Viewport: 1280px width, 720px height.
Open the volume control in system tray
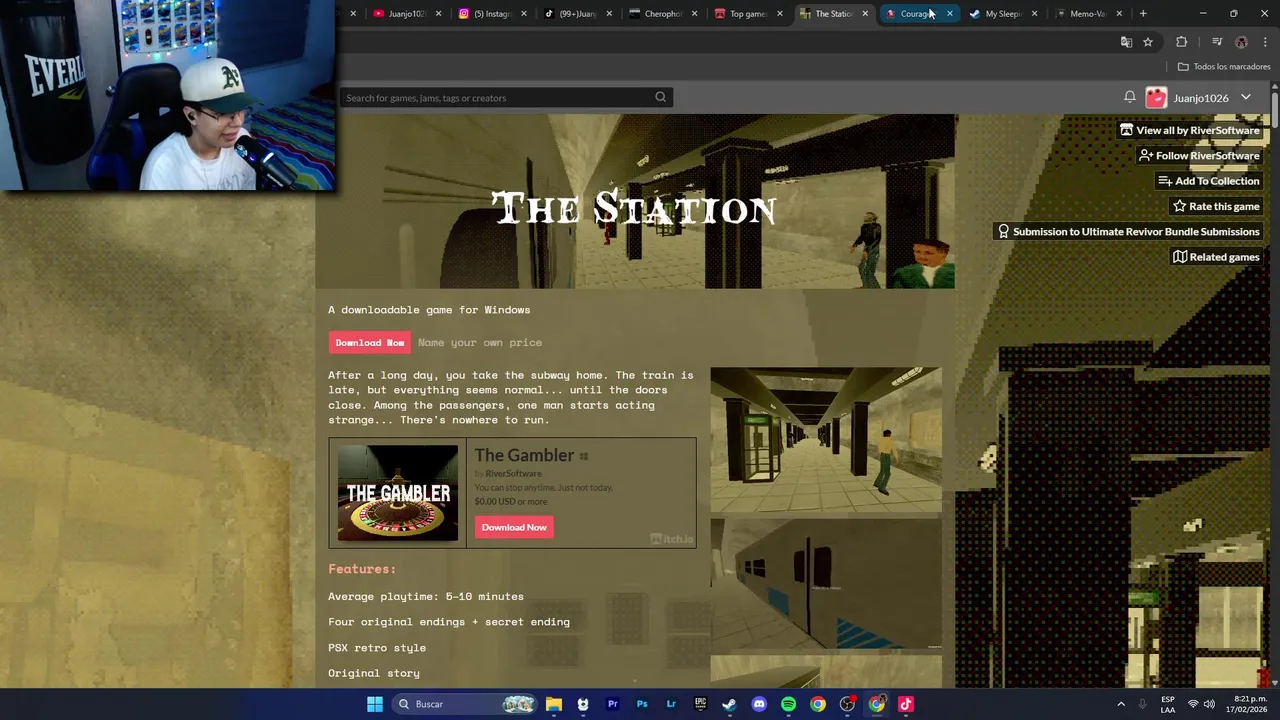coord(1209,704)
